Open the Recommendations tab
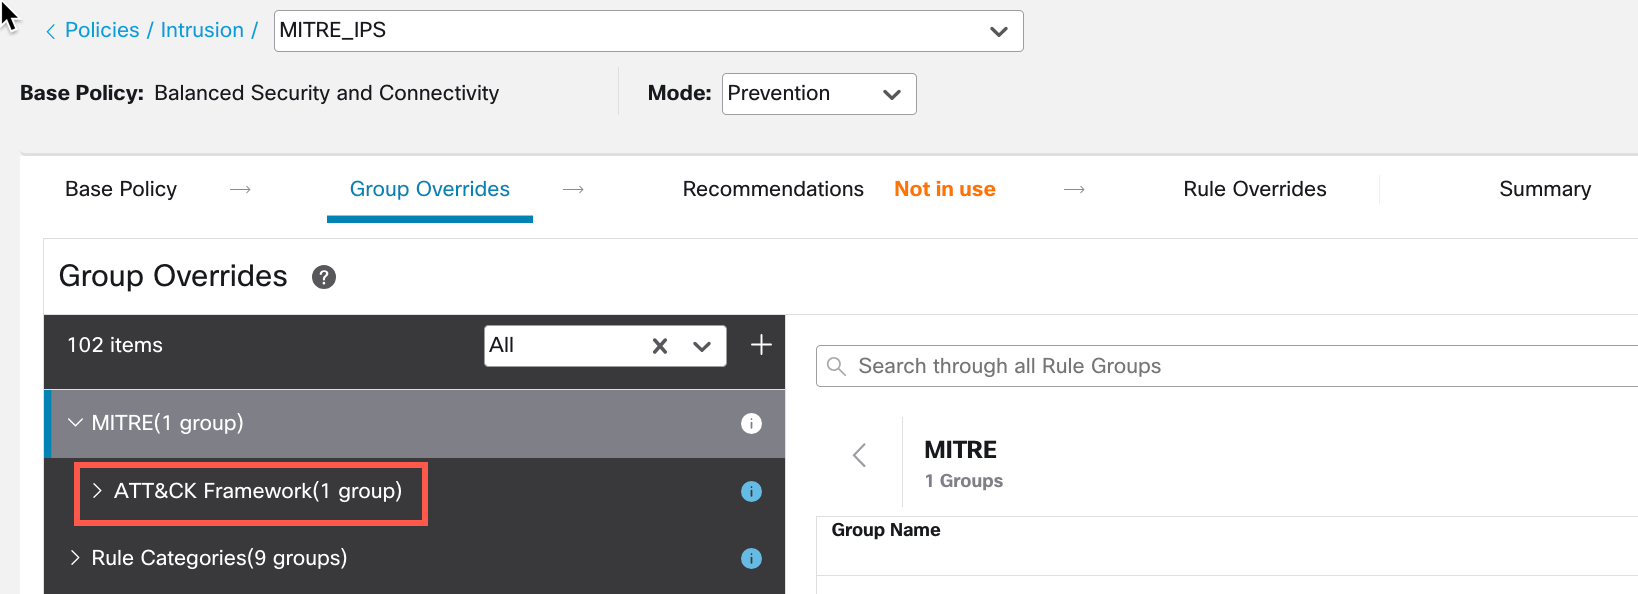1638x594 pixels. point(772,189)
